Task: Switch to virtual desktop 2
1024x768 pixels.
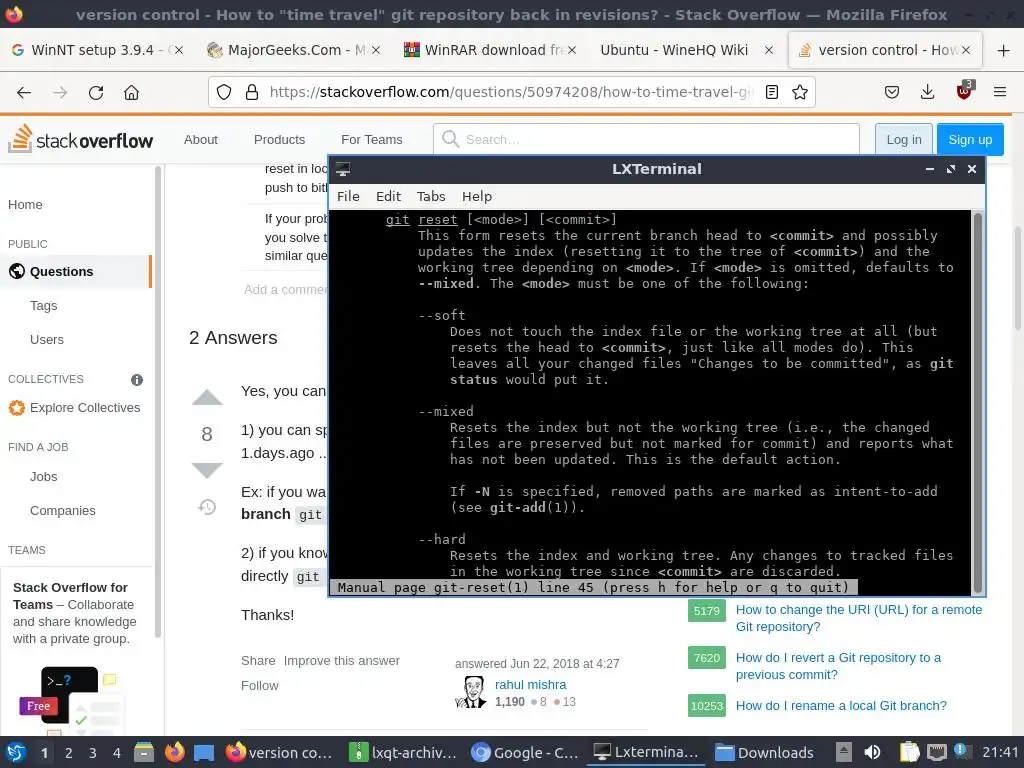Action: pos(69,753)
